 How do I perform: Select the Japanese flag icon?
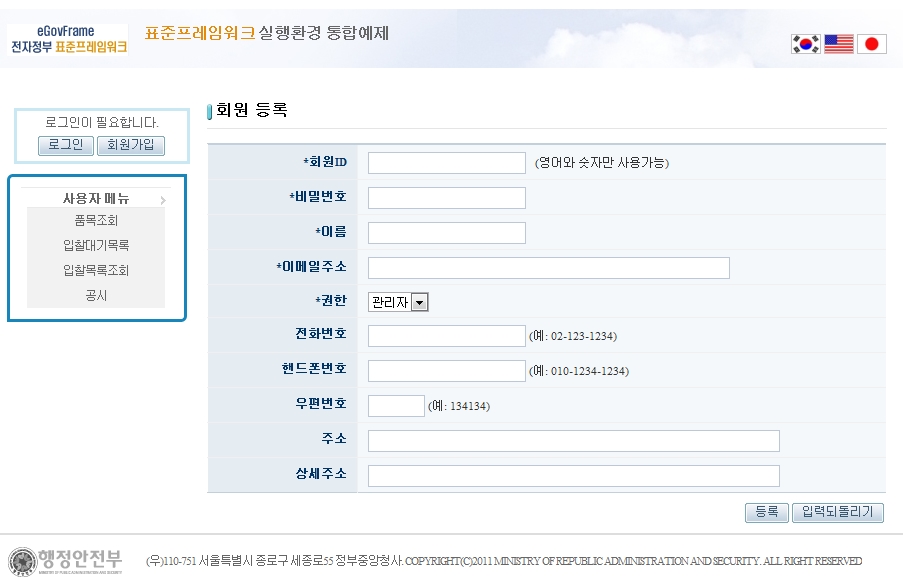pyautogui.click(x=871, y=44)
